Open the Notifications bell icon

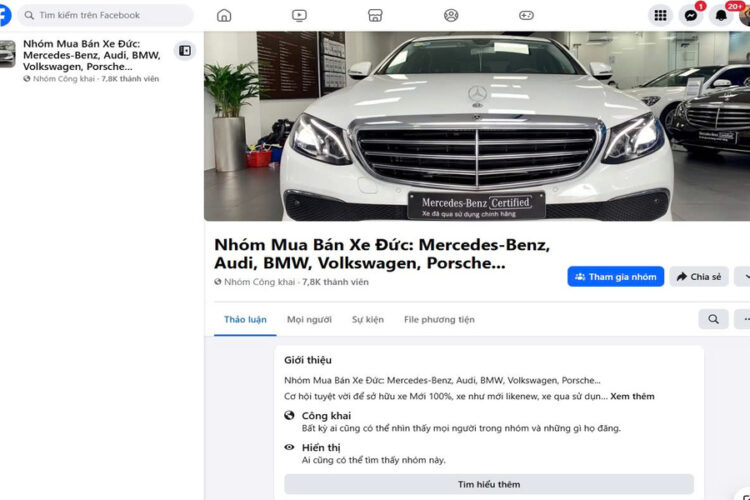pos(721,15)
